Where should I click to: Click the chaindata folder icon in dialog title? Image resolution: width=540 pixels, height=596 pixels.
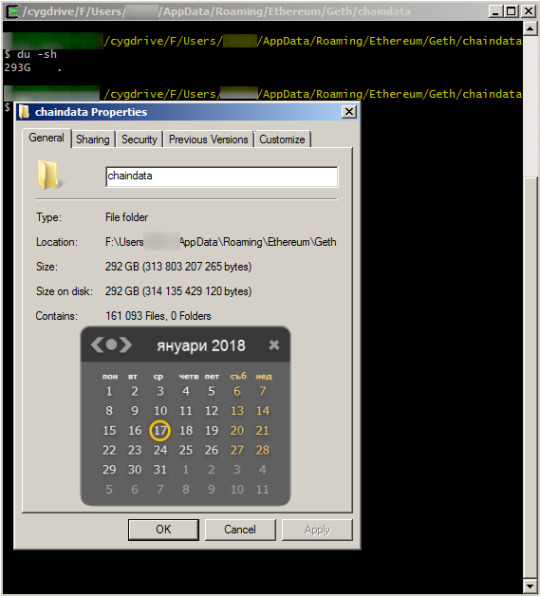click(x=24, y=112)
